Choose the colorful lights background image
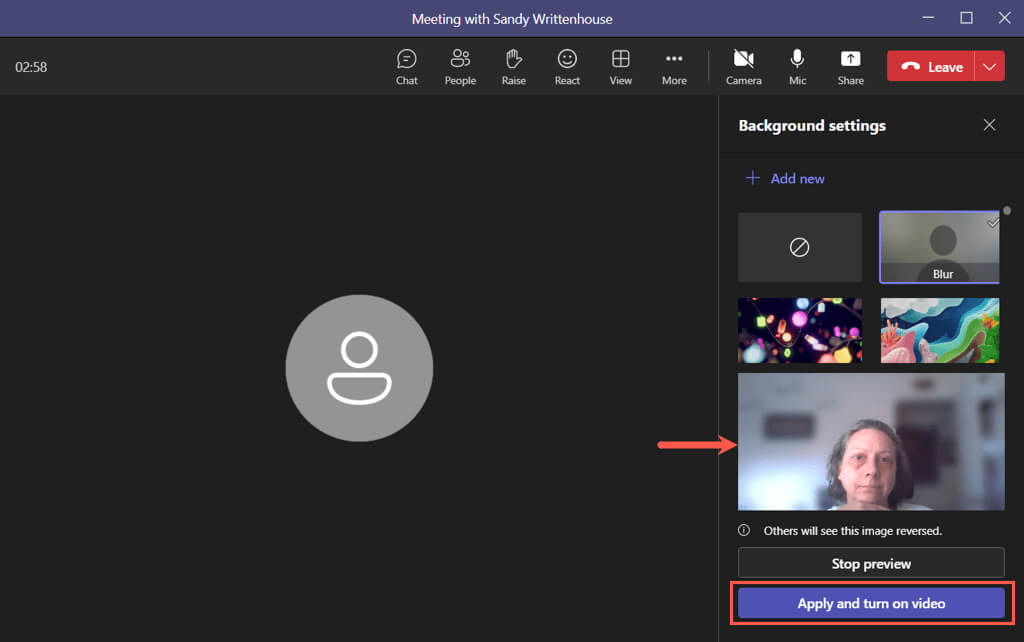This screenshot has width=1024, height=642. click(x=799, y=330)
